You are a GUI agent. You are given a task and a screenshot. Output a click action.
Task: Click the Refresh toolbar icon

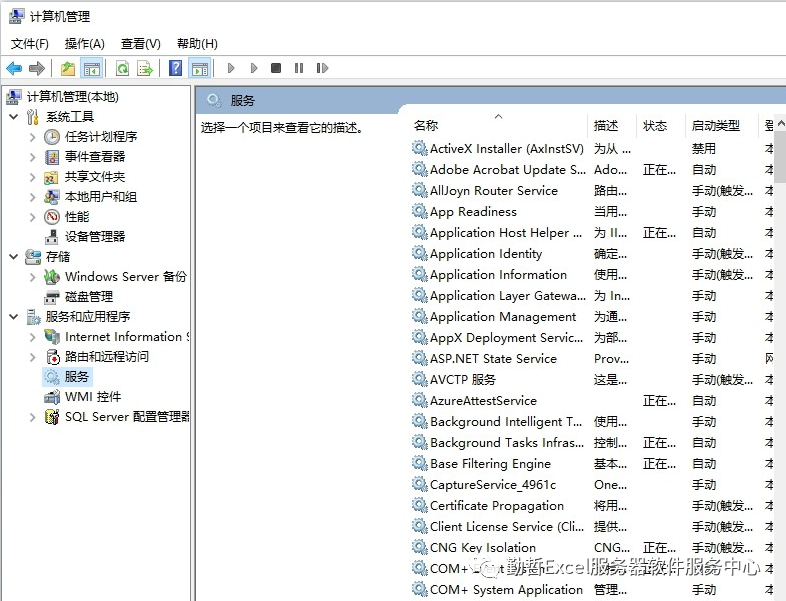click(x=122, y=68)
